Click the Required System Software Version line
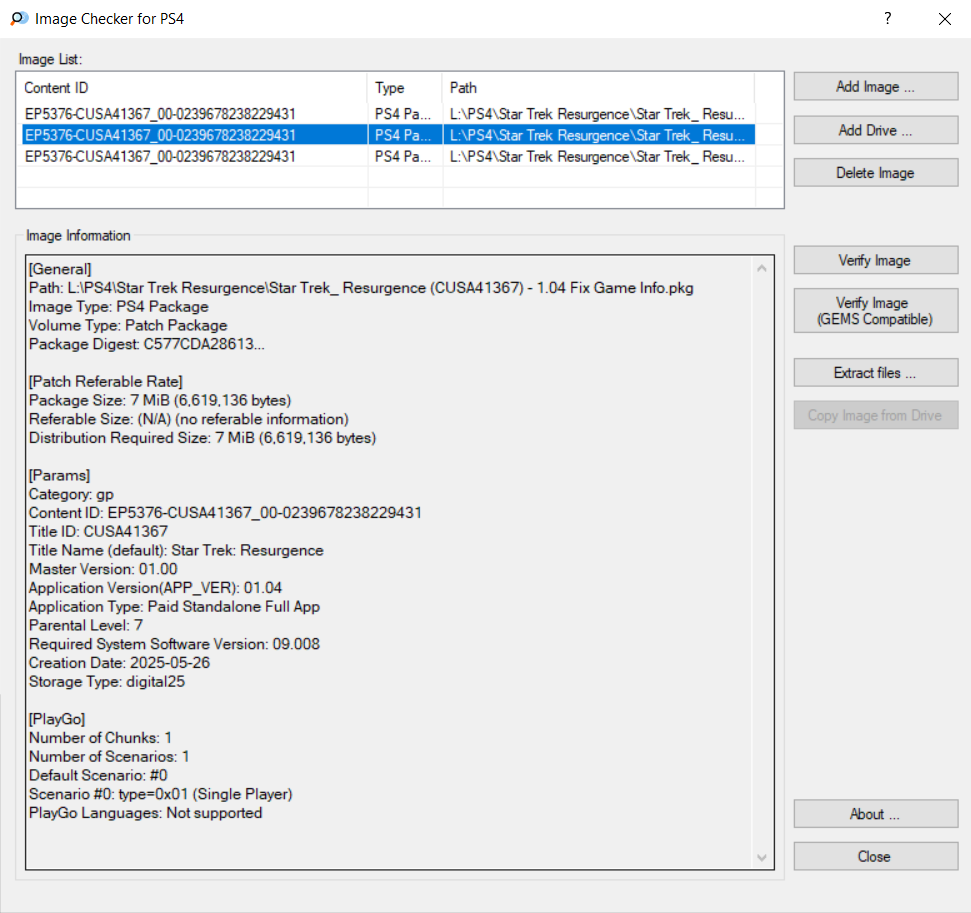The width and height of the screenshot is (971, 913). (x=175, y=644)
